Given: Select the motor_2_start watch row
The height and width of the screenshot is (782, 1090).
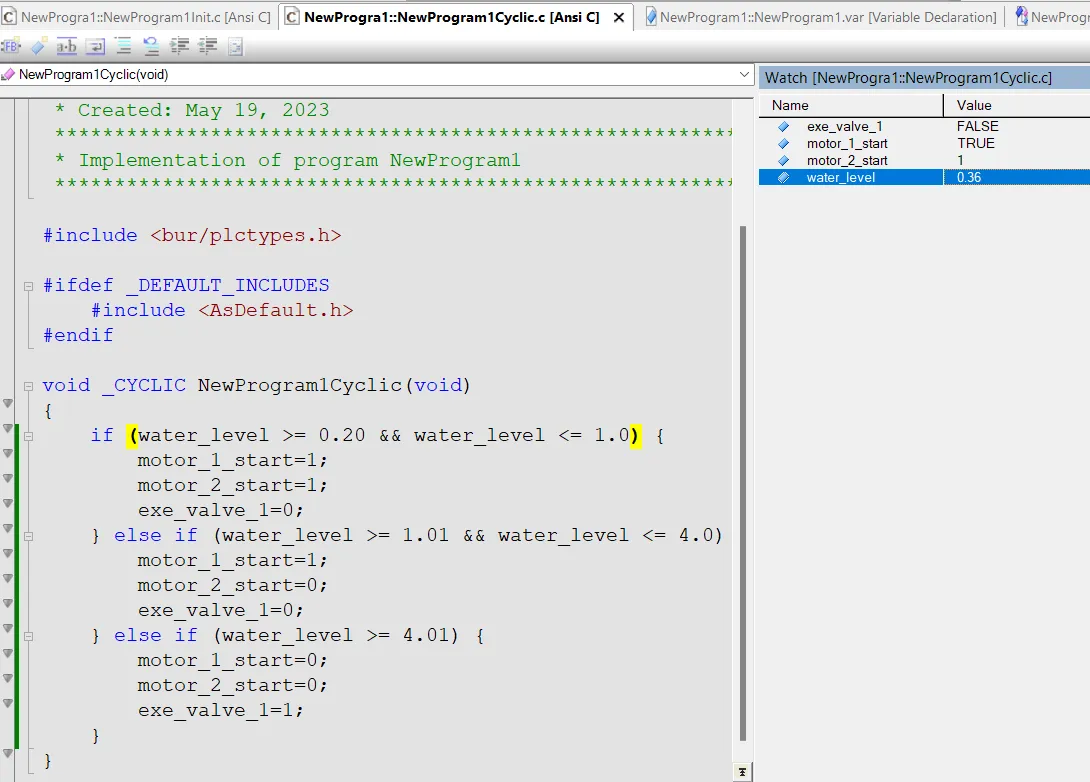Looking at the screenshot, I should coord(925,161).
